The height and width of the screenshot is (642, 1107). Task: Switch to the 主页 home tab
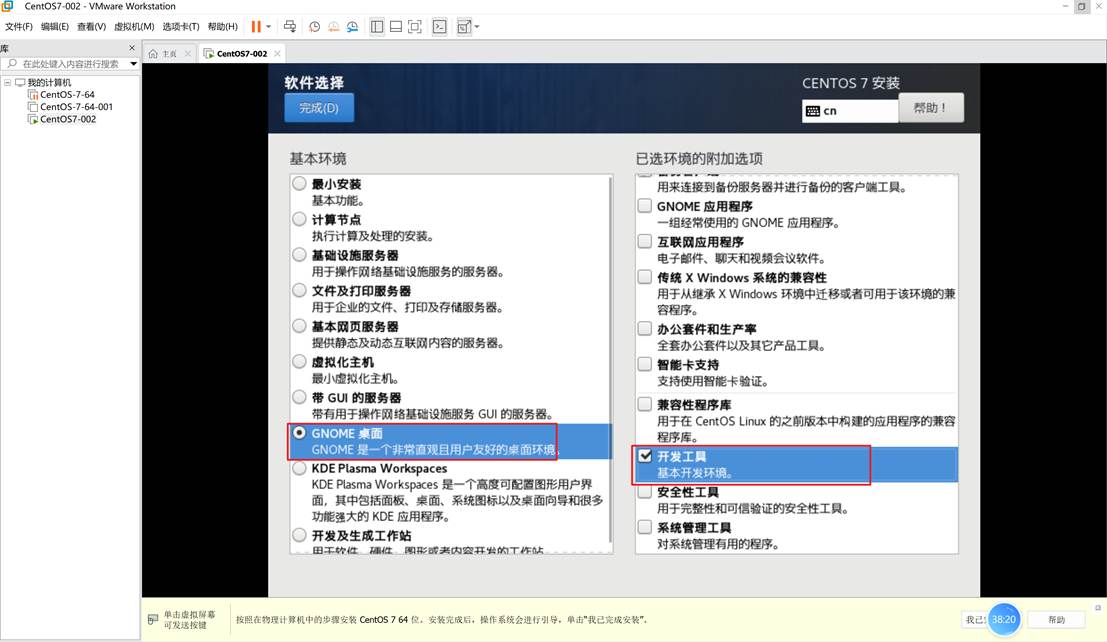tap(169, 54)
